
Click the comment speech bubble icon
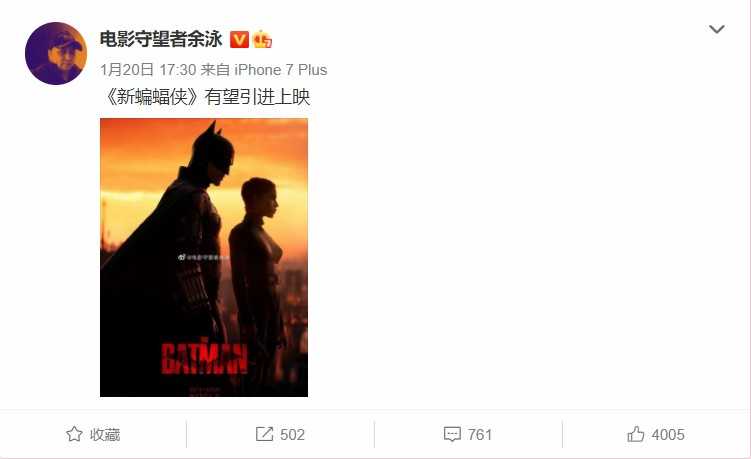(x=452, y=435)
